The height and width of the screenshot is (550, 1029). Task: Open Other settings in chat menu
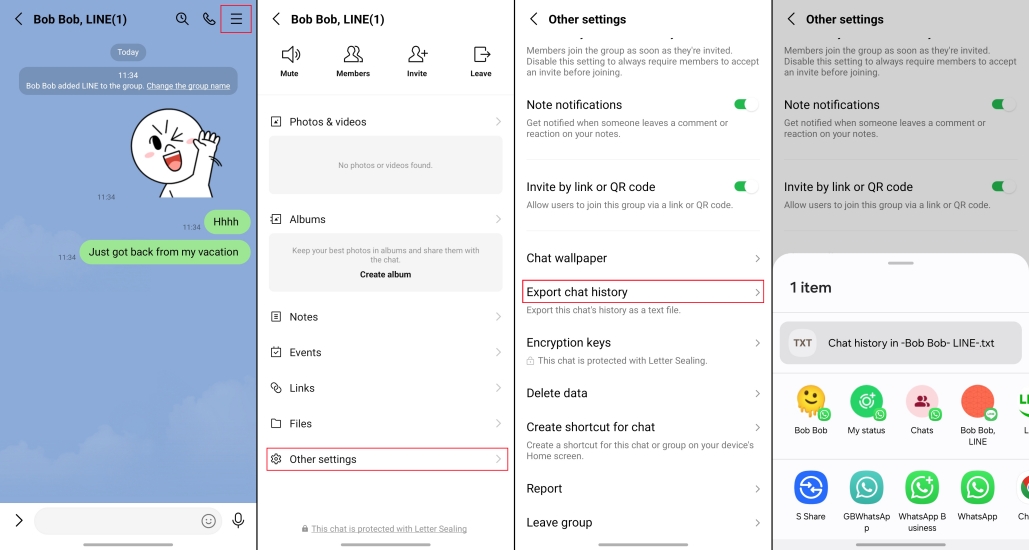[386, 459]
